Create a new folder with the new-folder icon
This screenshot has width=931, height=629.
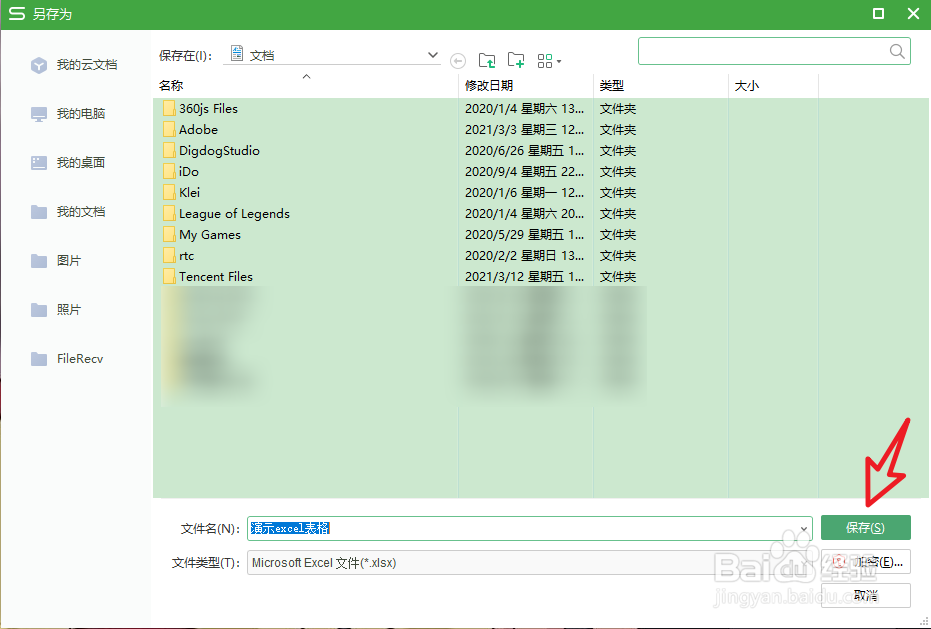pos(516,60)
